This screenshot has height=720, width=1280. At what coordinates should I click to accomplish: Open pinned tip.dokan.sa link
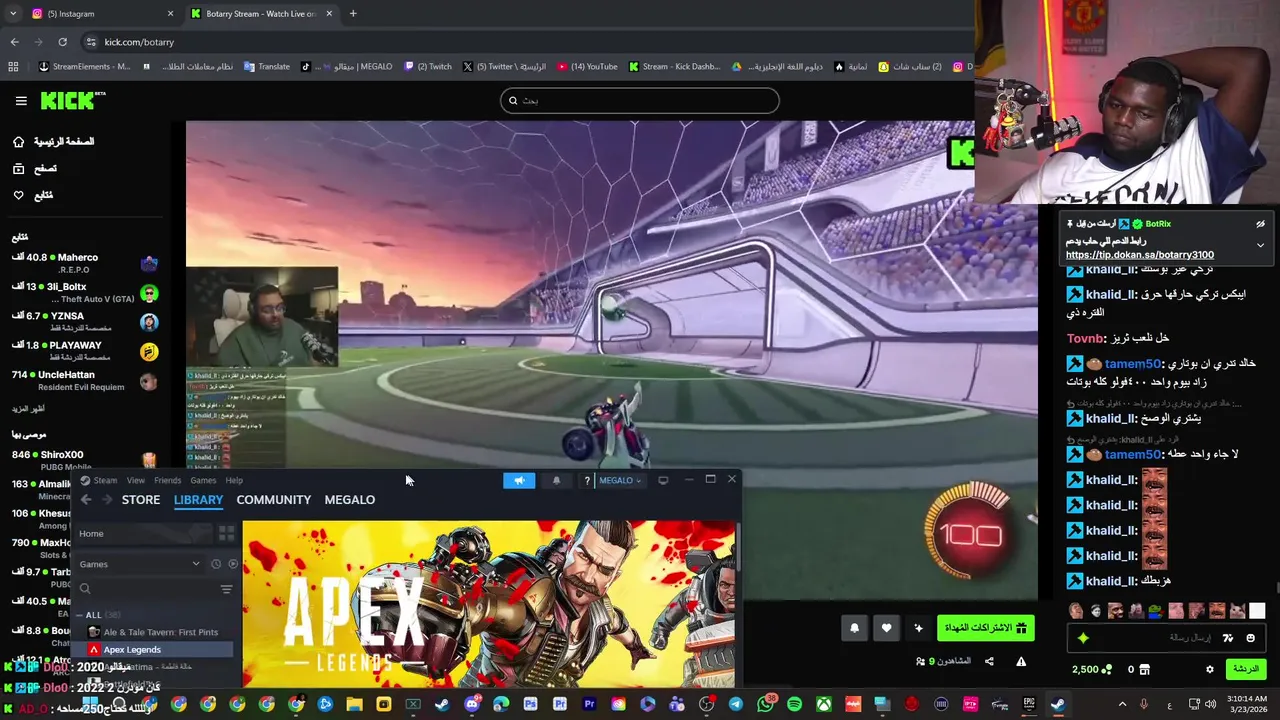[1140, 255]
